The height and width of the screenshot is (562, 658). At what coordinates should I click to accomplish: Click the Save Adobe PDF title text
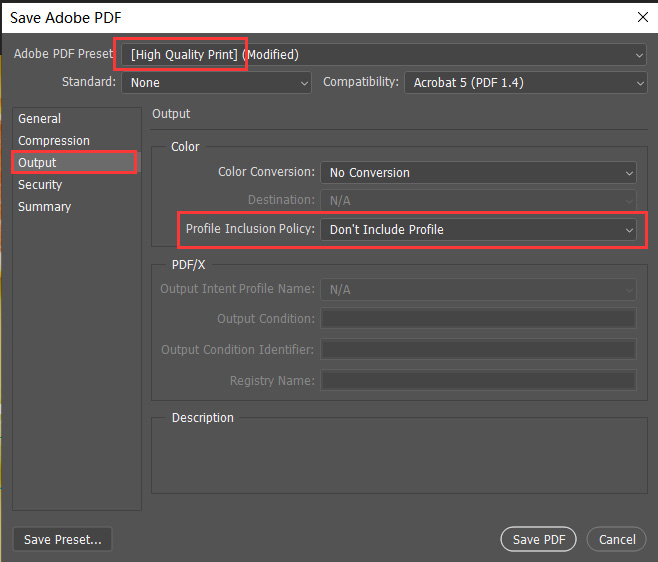(65, 18)
